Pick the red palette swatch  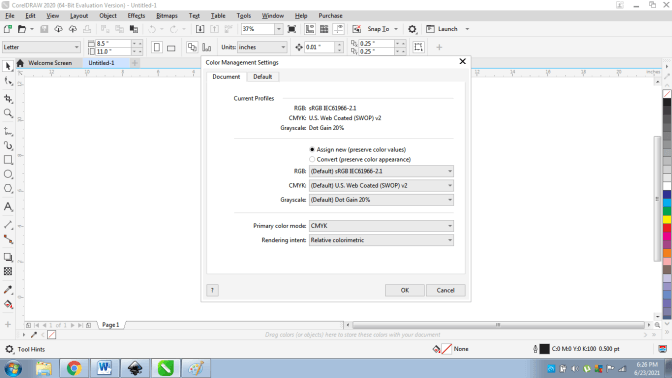point(667,228)
